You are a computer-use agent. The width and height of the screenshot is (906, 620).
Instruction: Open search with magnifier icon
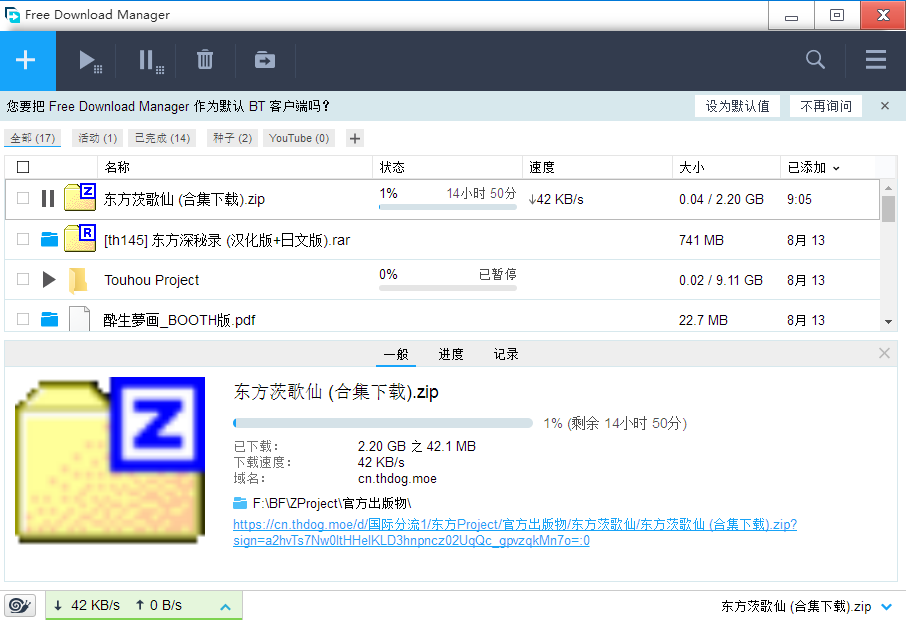(x=815, y=60)
